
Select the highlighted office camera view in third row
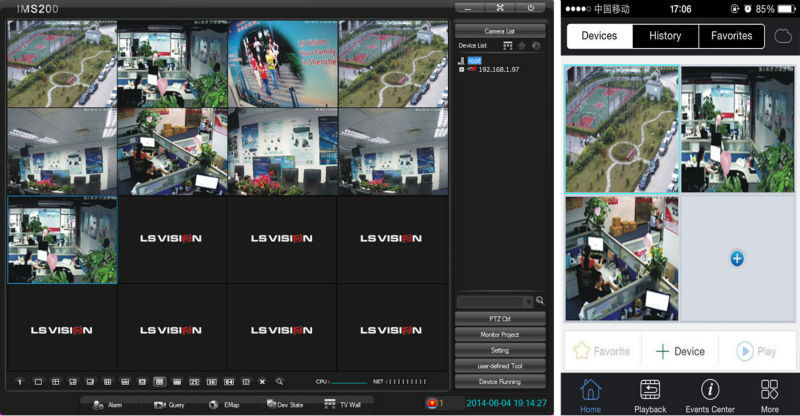click(62, 240)
